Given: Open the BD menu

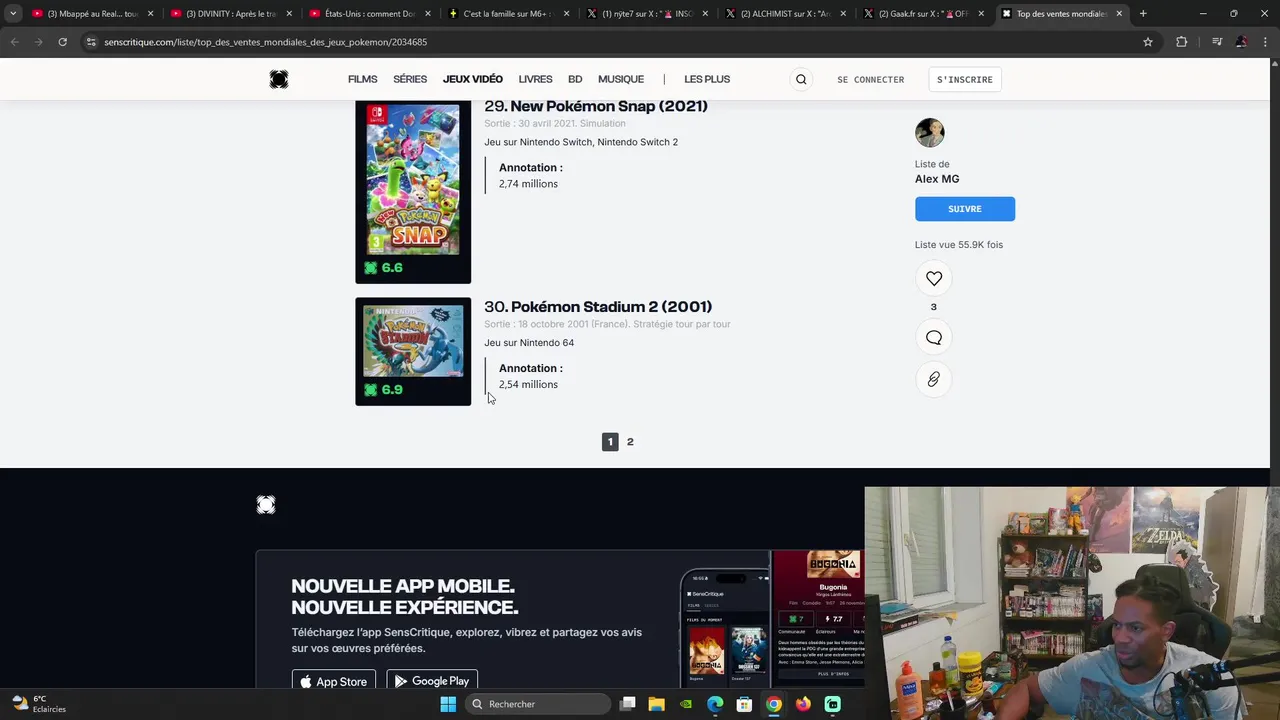Looking at the screenshot, I should coord(575,79).
